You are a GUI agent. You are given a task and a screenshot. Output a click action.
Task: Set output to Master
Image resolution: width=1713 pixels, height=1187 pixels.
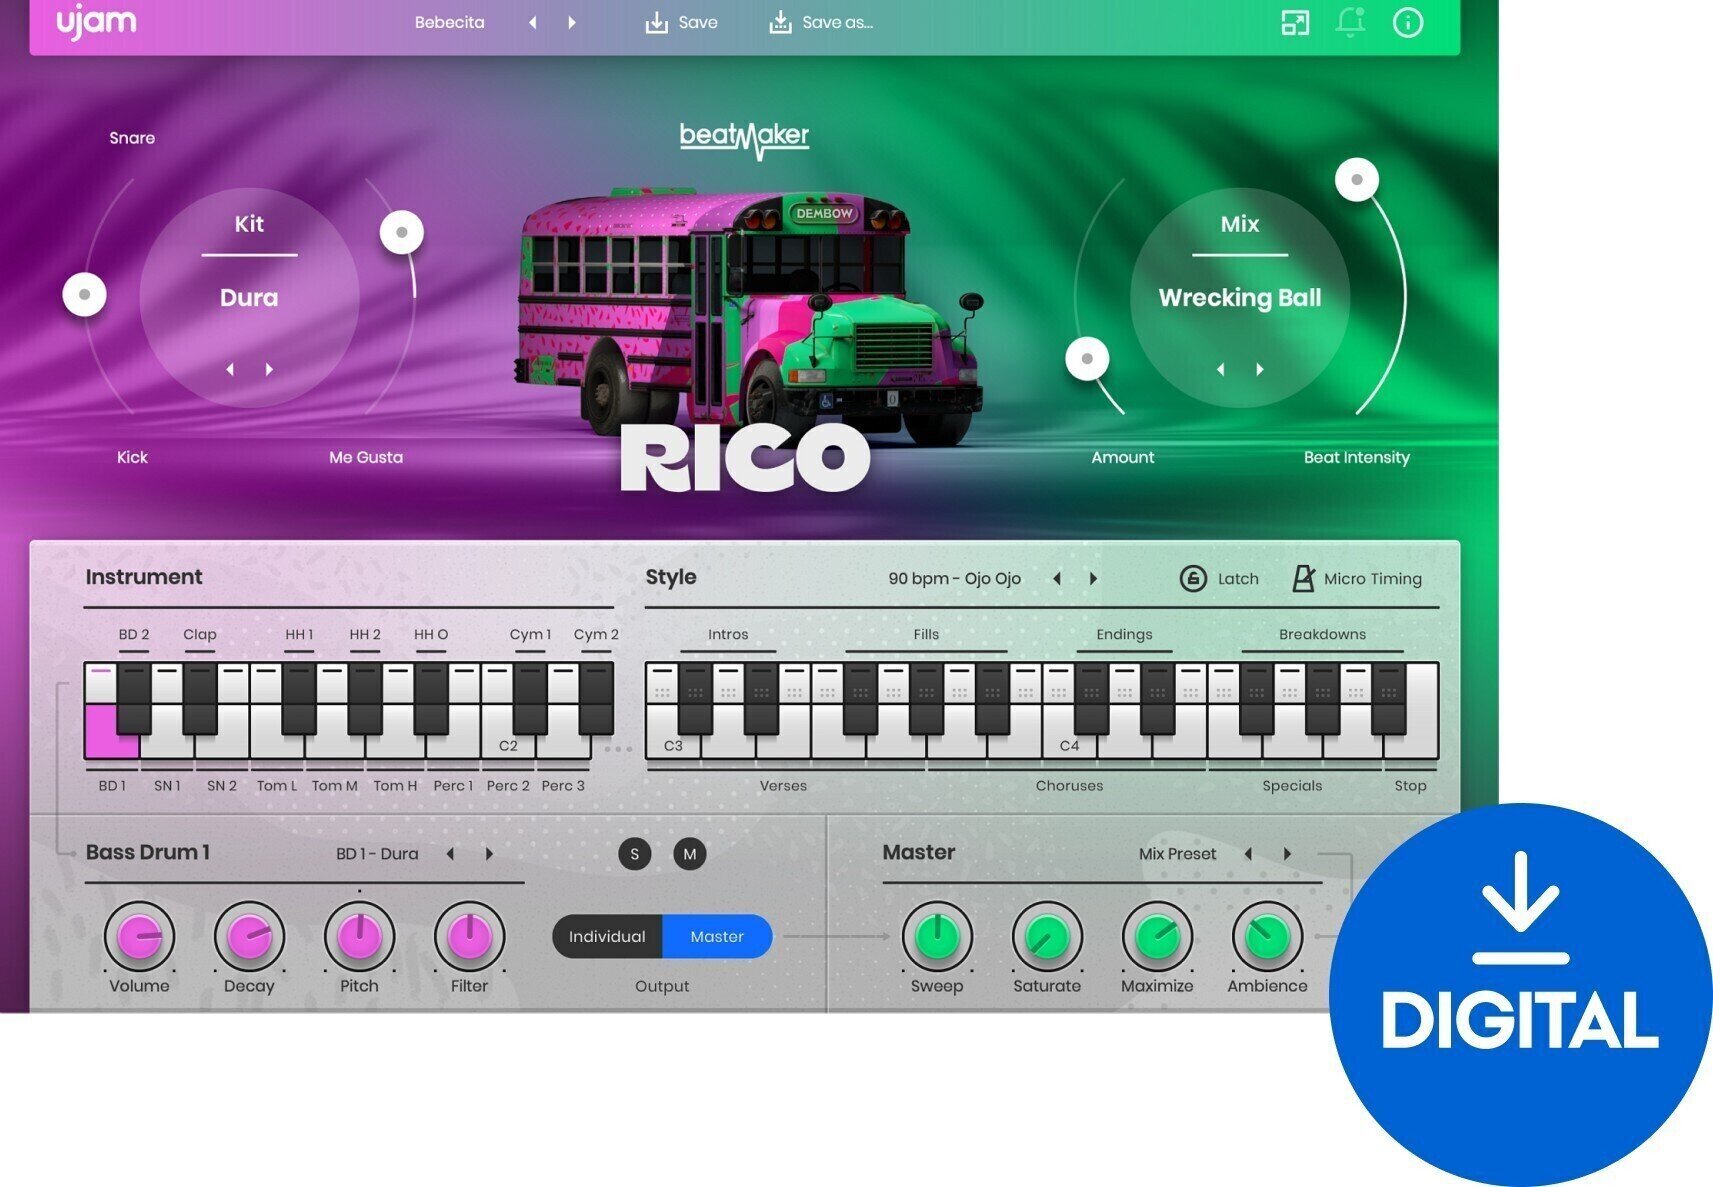coord(717,936)
